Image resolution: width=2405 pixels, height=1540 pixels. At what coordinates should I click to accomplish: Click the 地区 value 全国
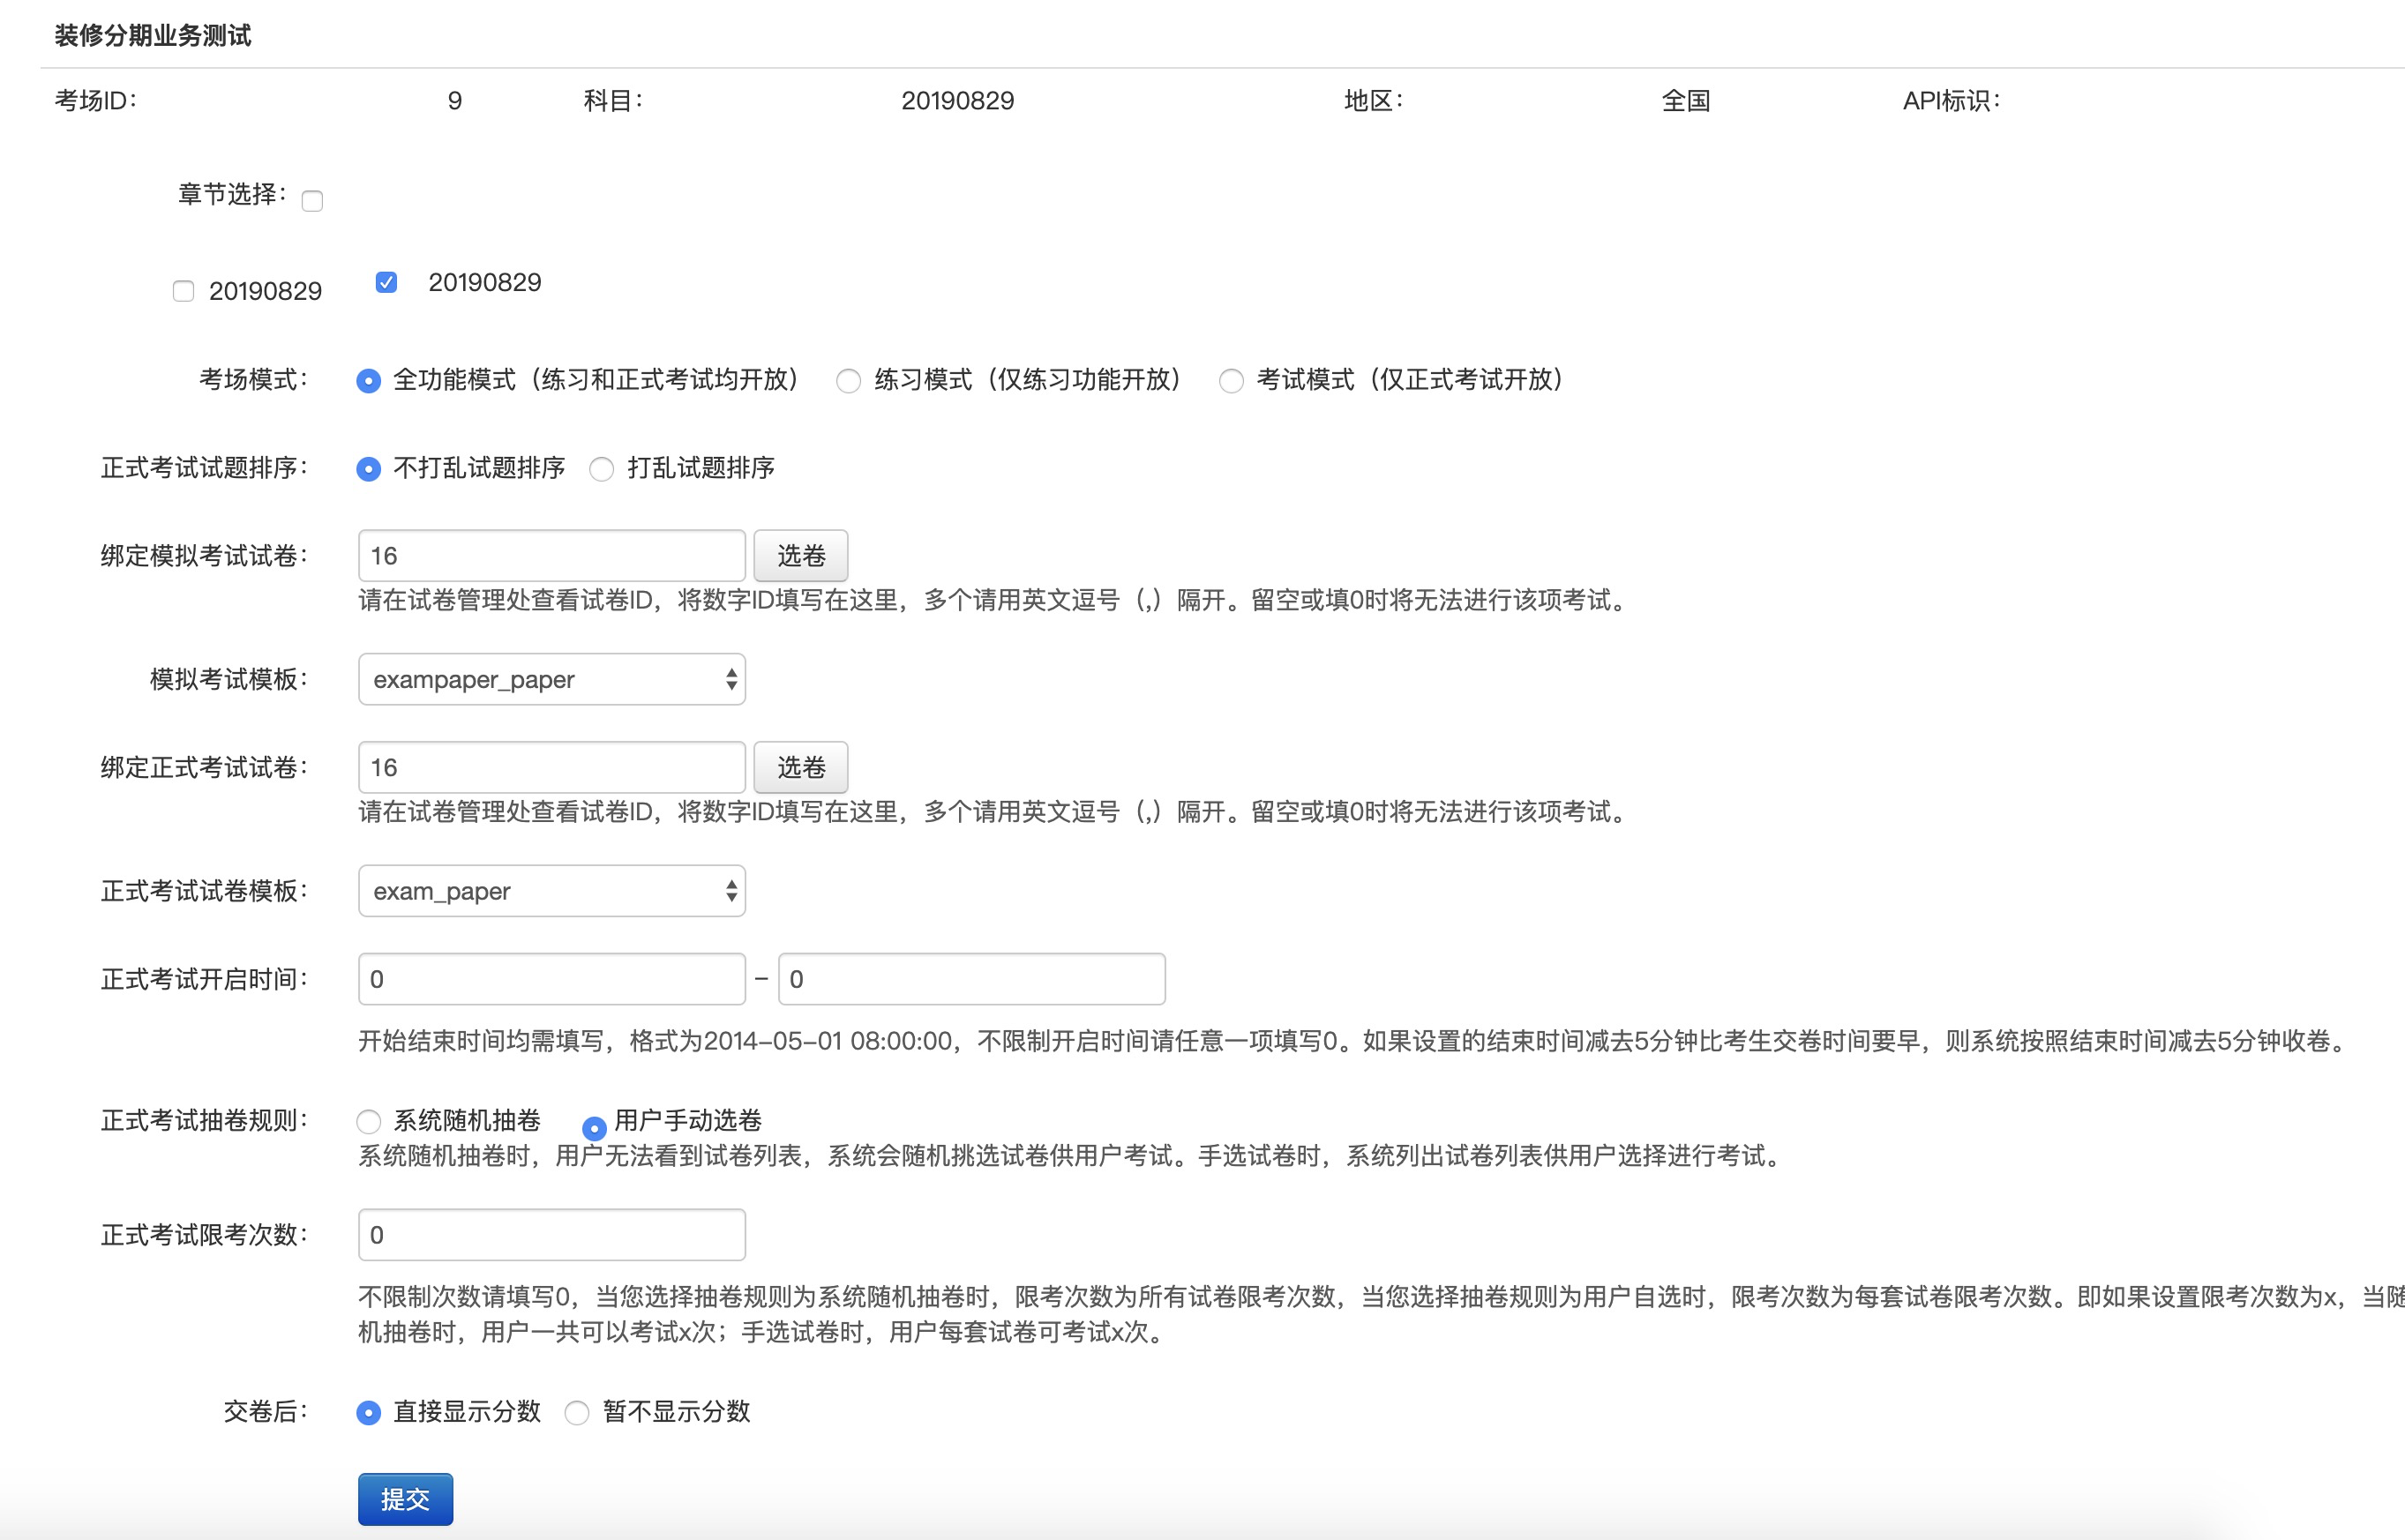pyautogui.click(x=1686, y=101)
